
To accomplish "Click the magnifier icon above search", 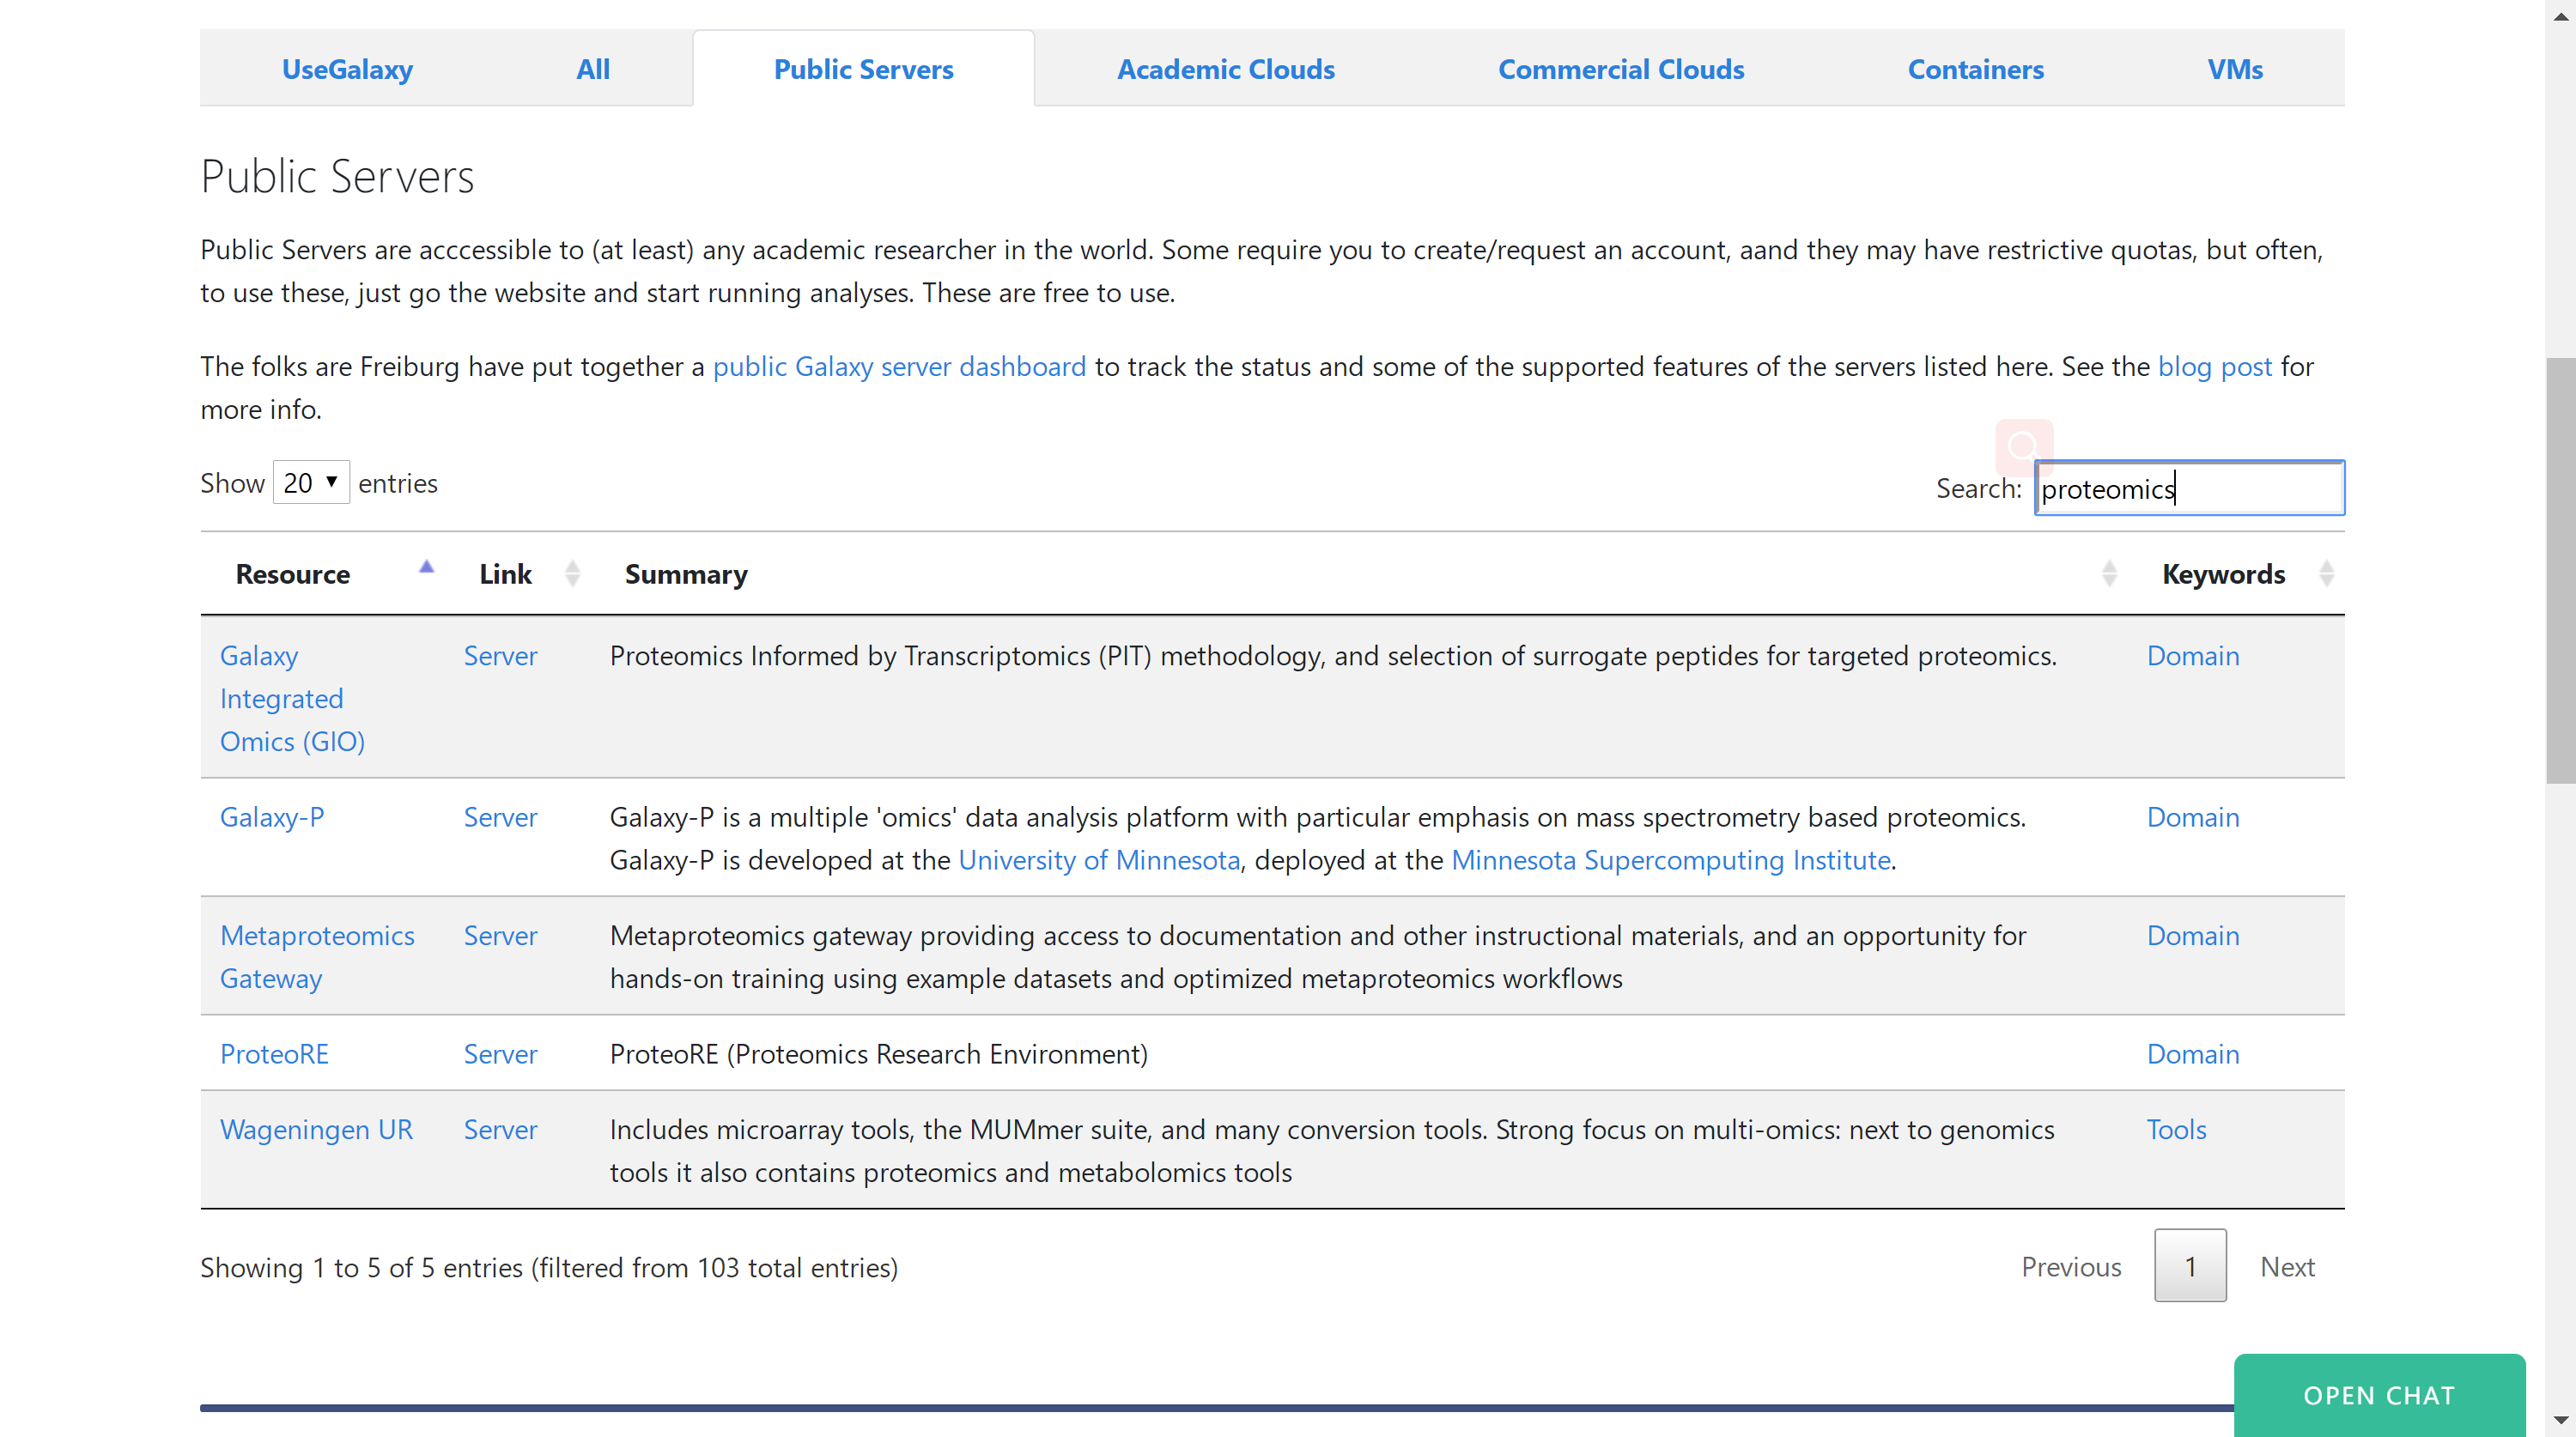I will (x=2023, y=446).
